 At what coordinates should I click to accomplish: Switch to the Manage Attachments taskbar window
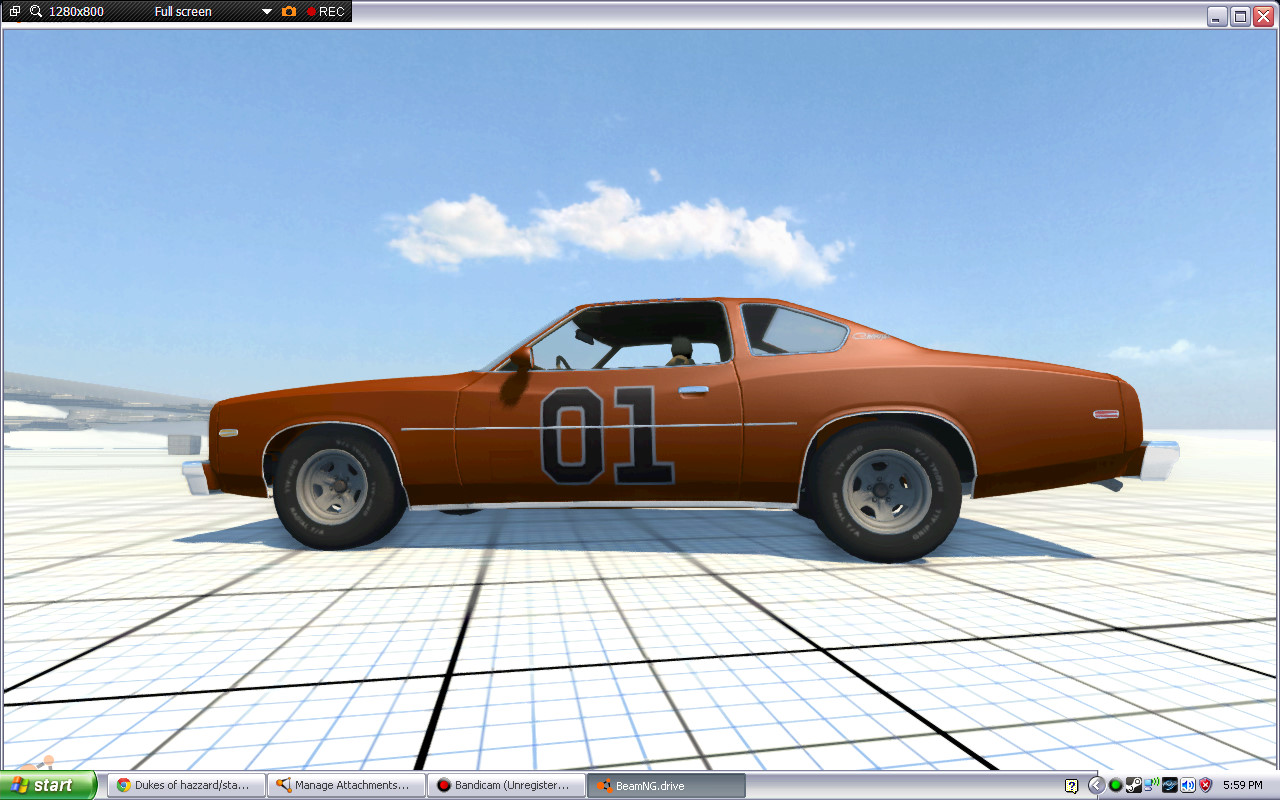pyautogui.click(x=347, y=785)
